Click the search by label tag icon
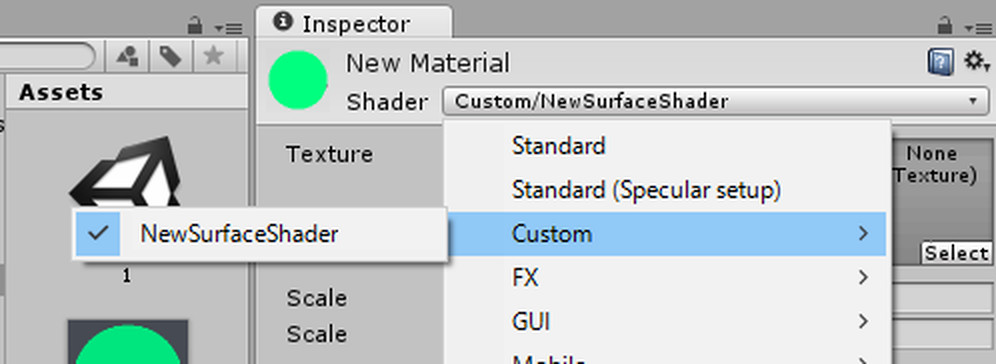 [x=170, y=57]
